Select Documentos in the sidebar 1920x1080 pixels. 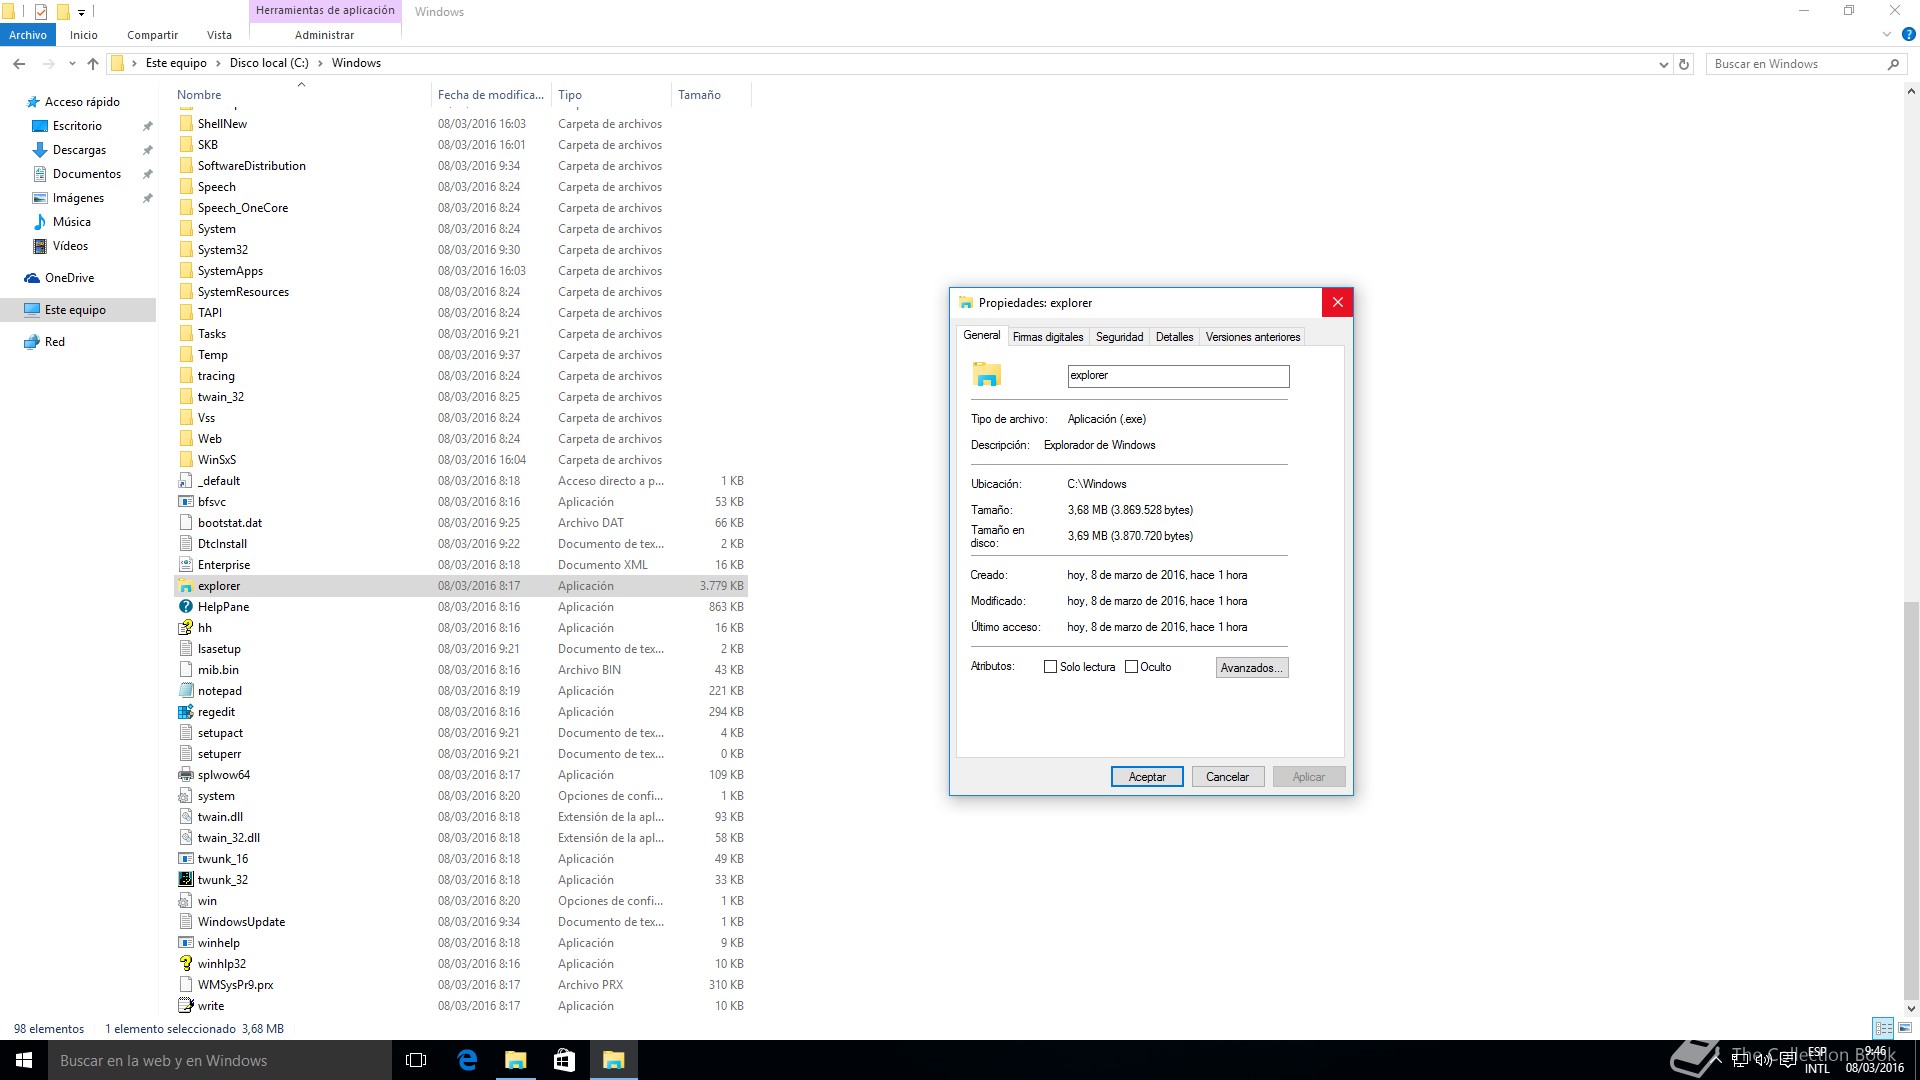pyautogui.click(x=87, y=174)
